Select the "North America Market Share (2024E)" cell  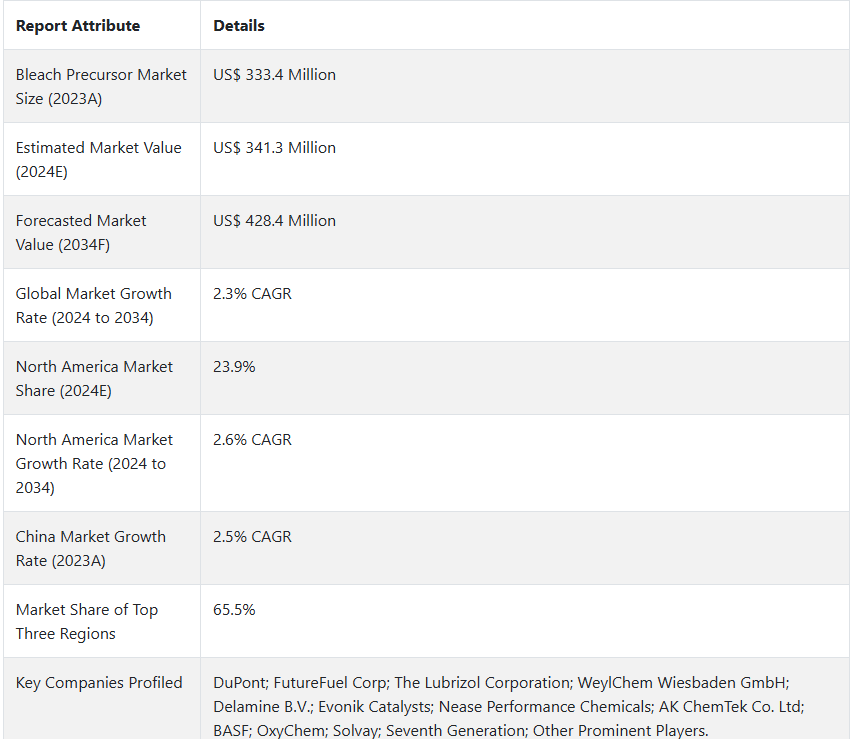94,379
